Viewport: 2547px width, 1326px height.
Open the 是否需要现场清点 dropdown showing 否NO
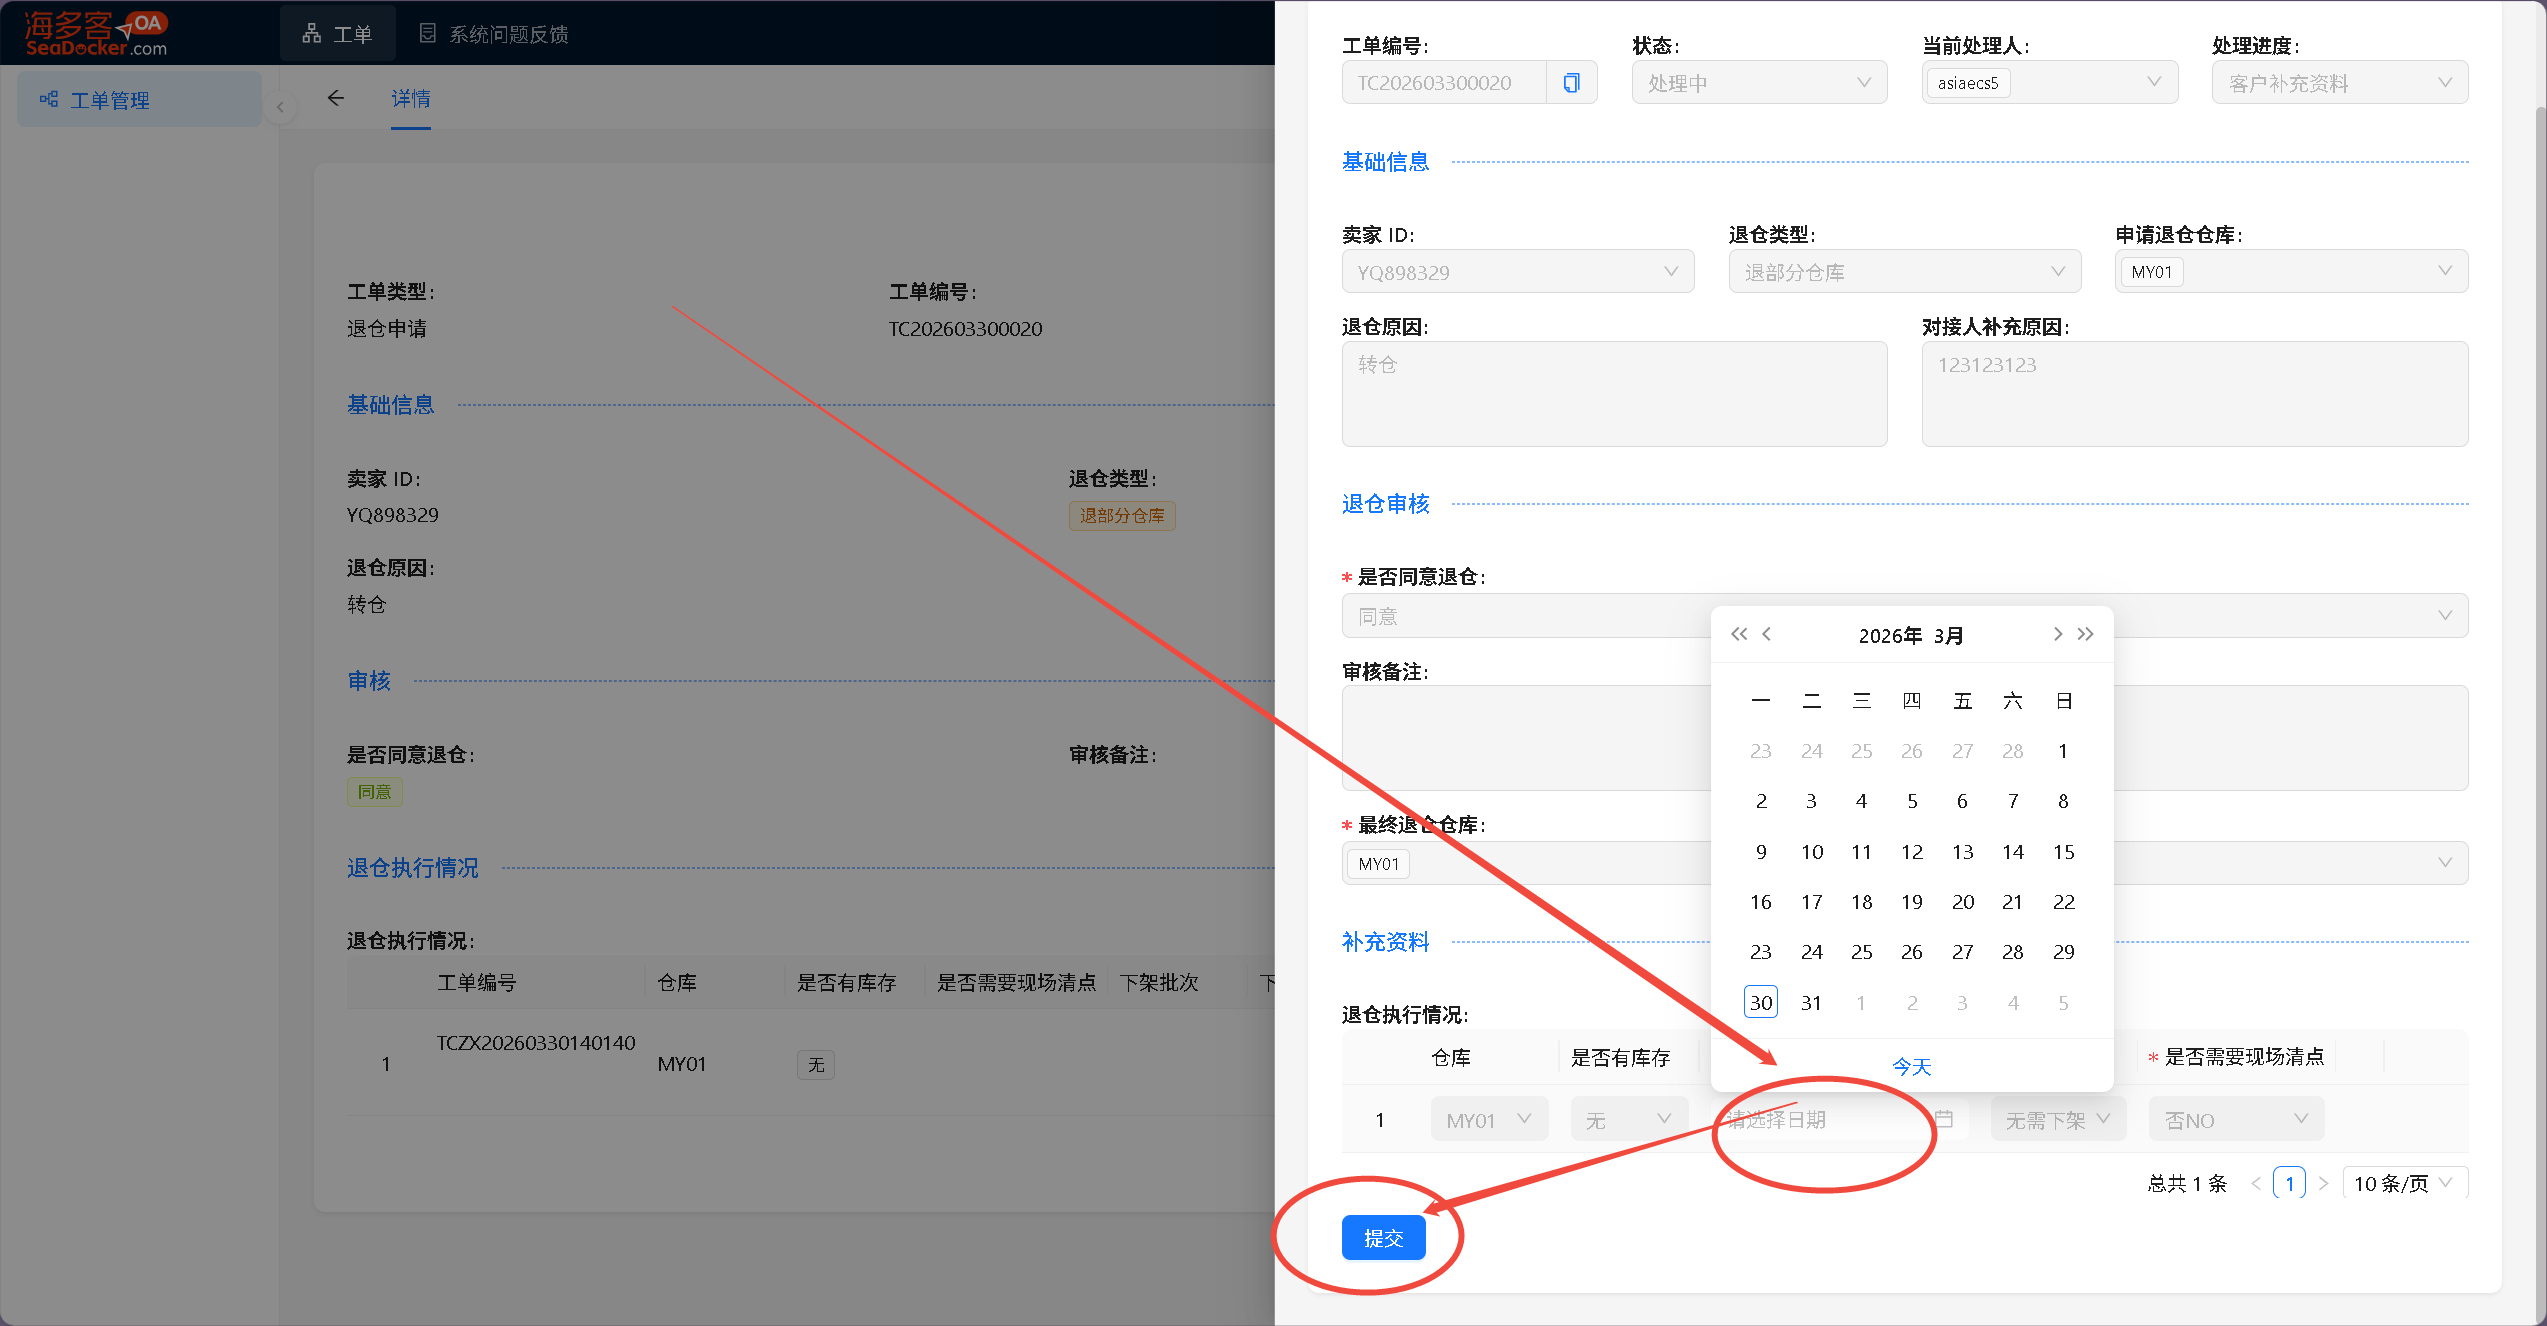pyautogui.click(x=2236, y=1120)
